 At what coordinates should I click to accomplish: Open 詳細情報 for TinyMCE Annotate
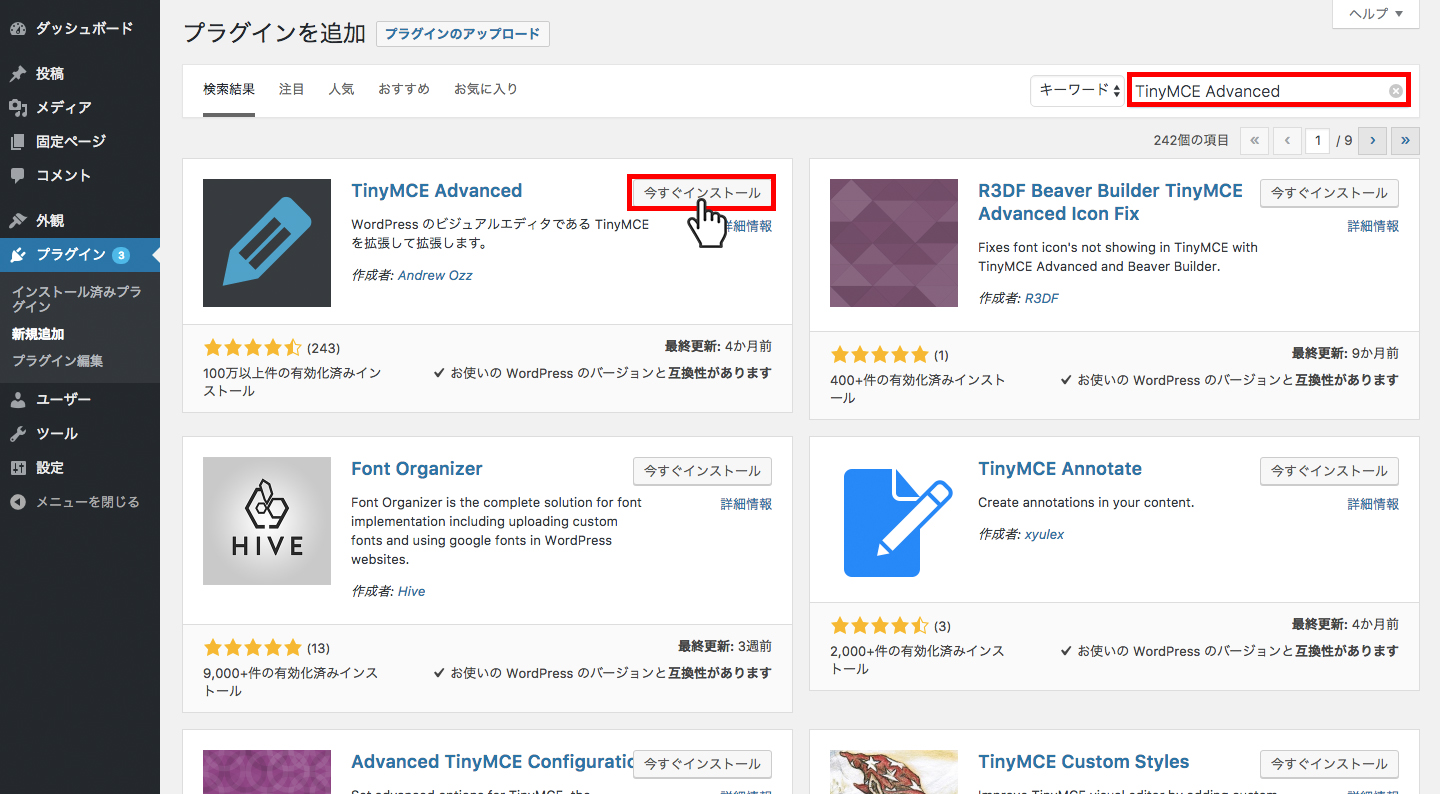pyautogui.click(x=1373, y=504)
